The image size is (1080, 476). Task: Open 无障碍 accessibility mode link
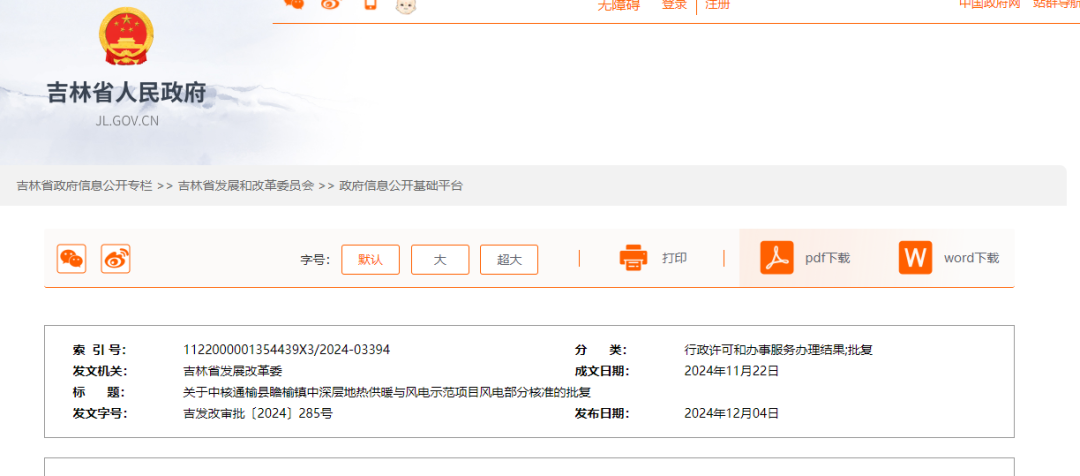pos(618,5)
